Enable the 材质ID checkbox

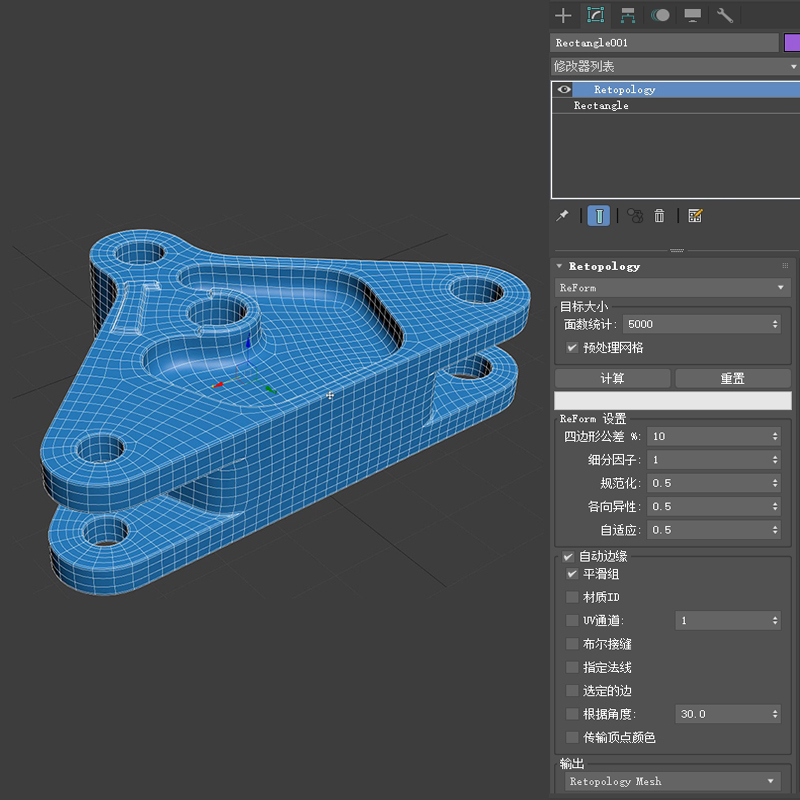click(x=570, y=597)
